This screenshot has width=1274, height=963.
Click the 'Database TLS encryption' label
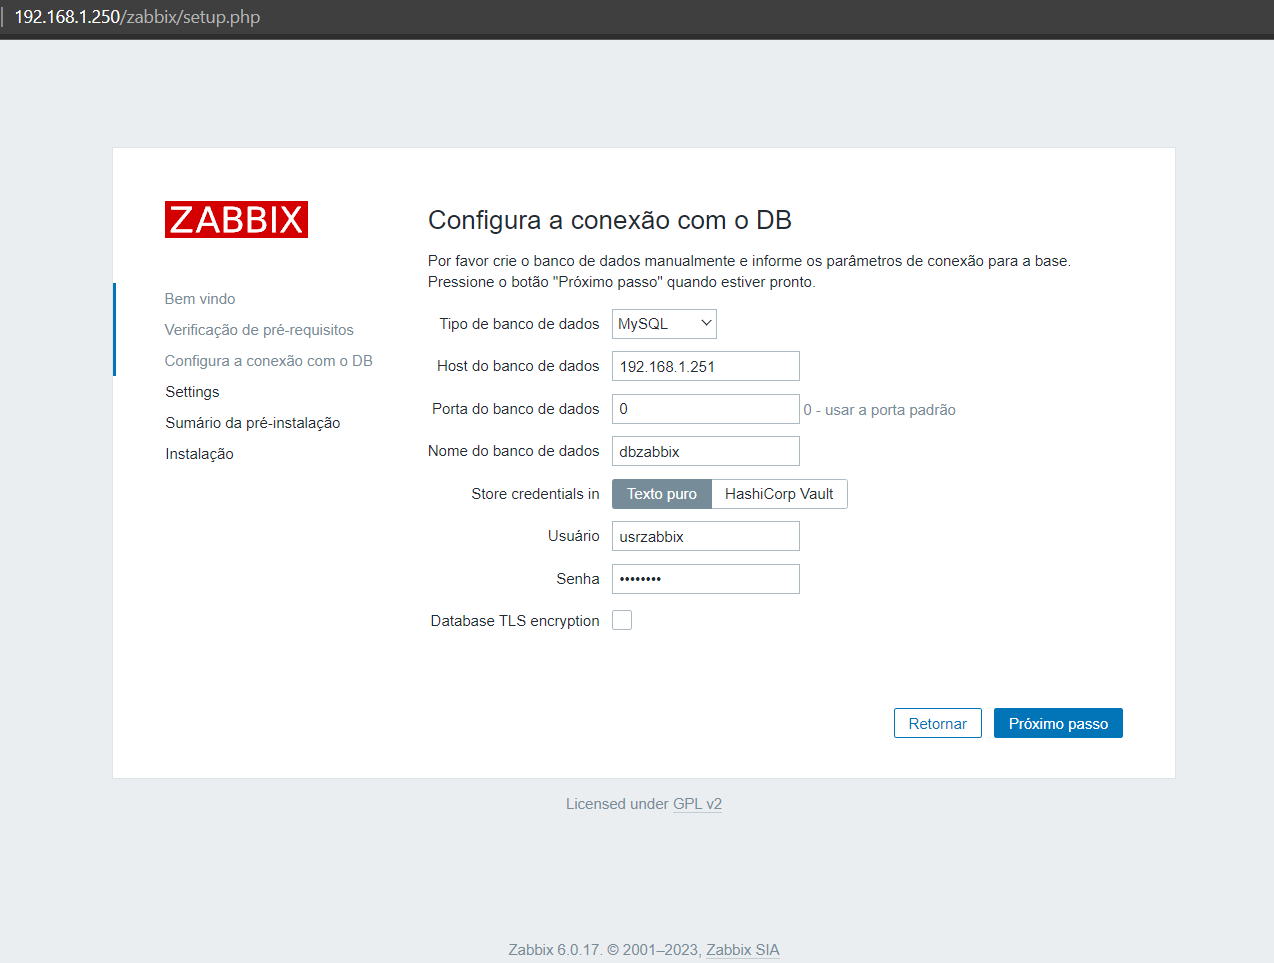click(515, 621)
